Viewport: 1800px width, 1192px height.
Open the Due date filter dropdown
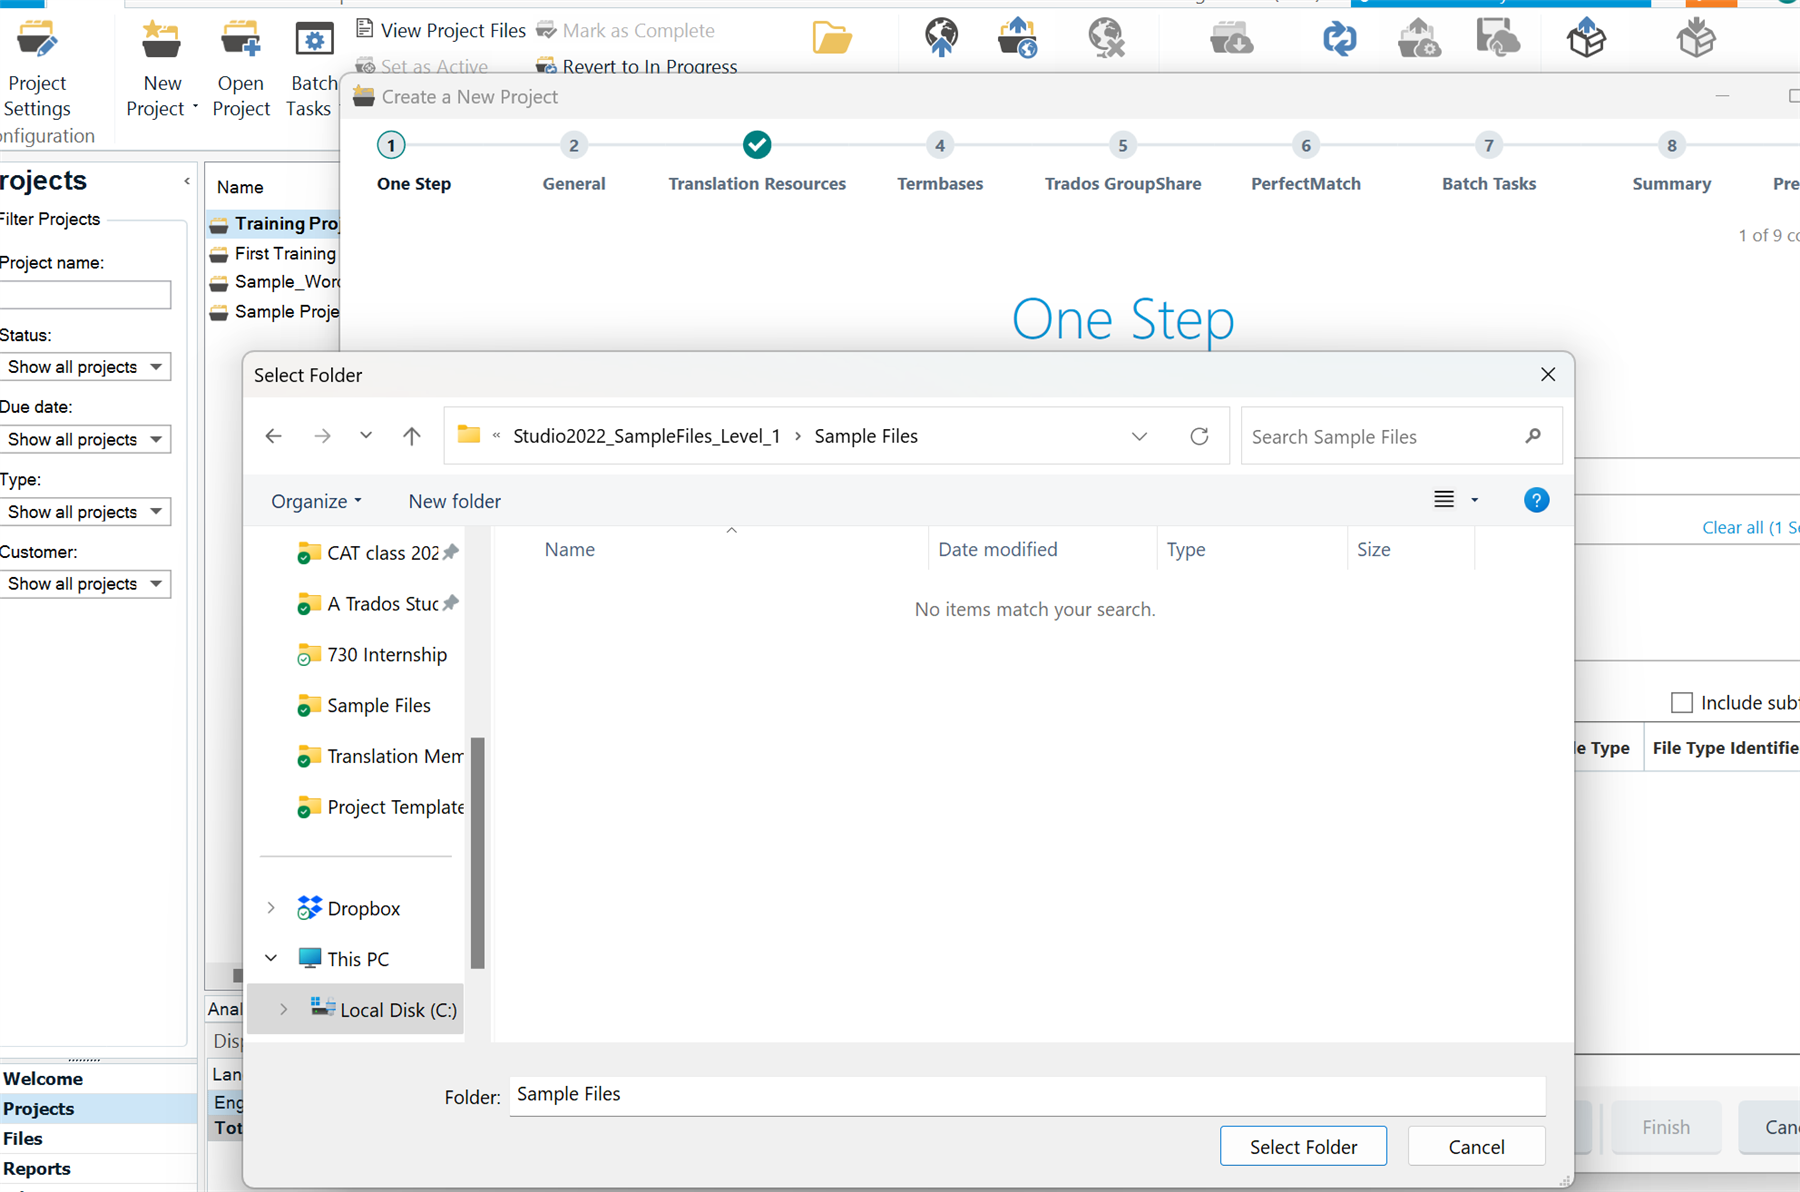tap(85, 439)
